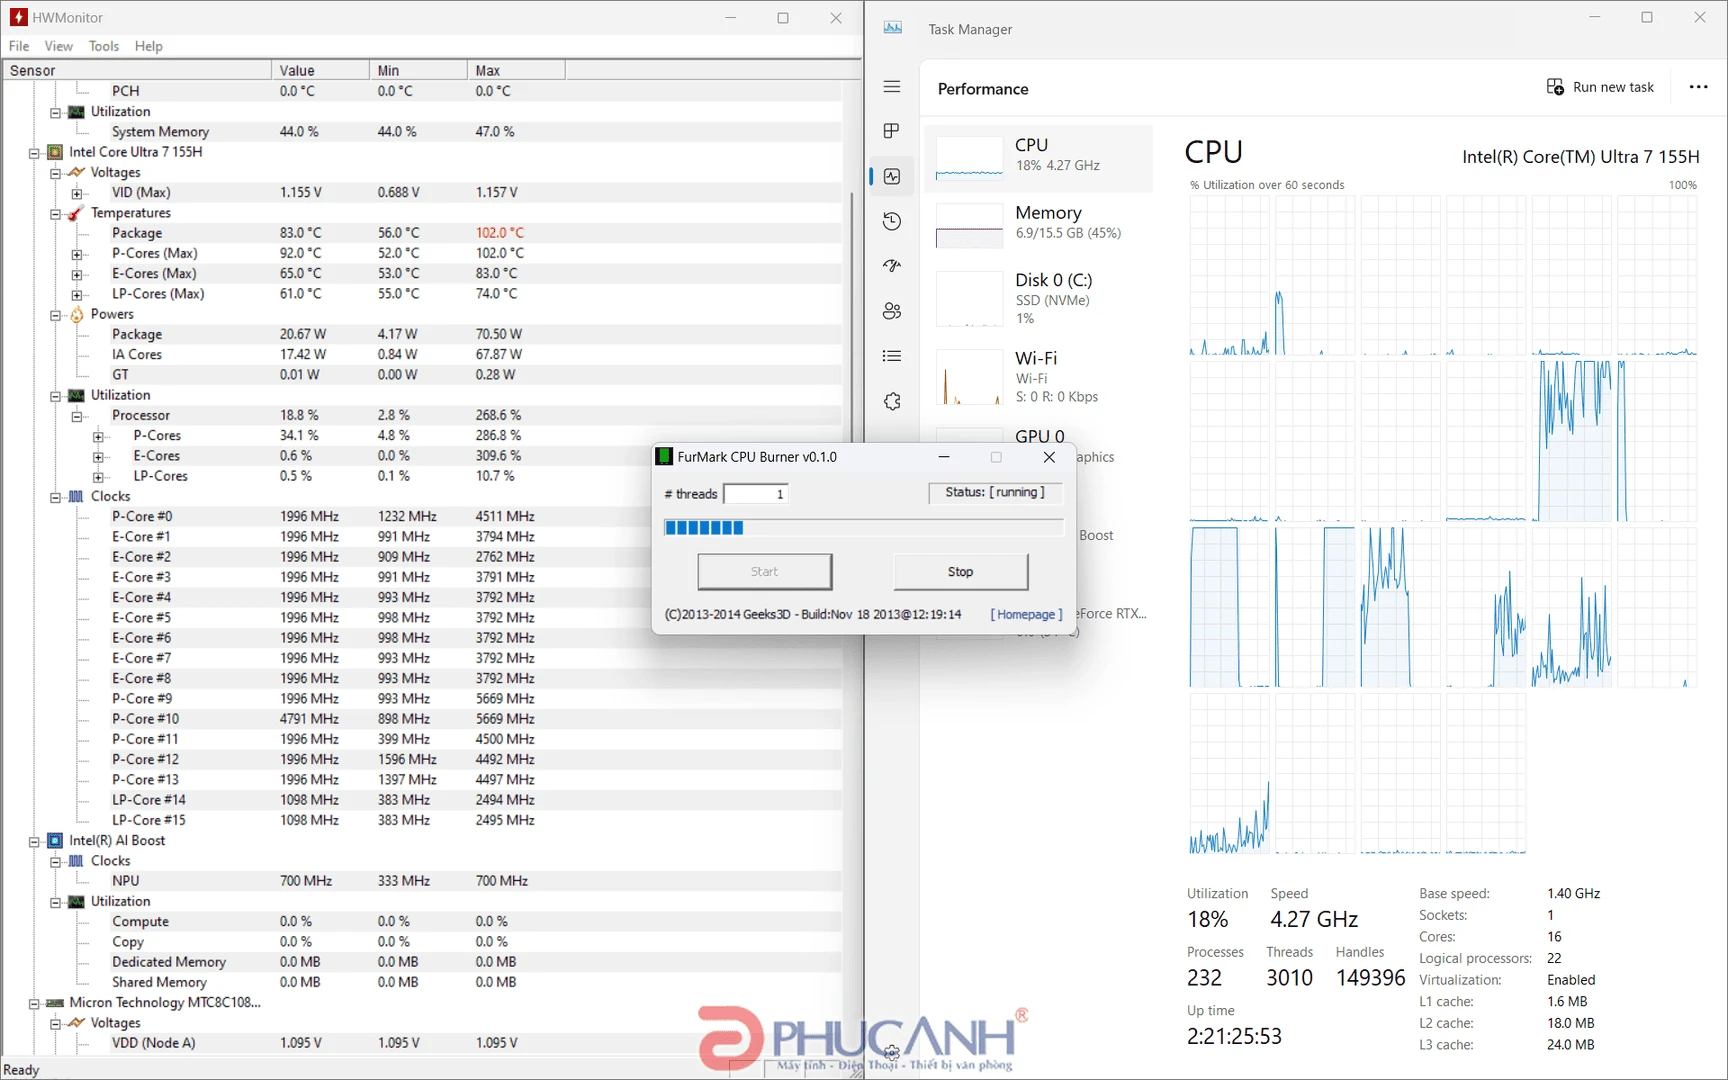This screenshot has height=1080, width=1728.
Task: Click Status: [running] indicator in FurMark
Action: point(995,493)
